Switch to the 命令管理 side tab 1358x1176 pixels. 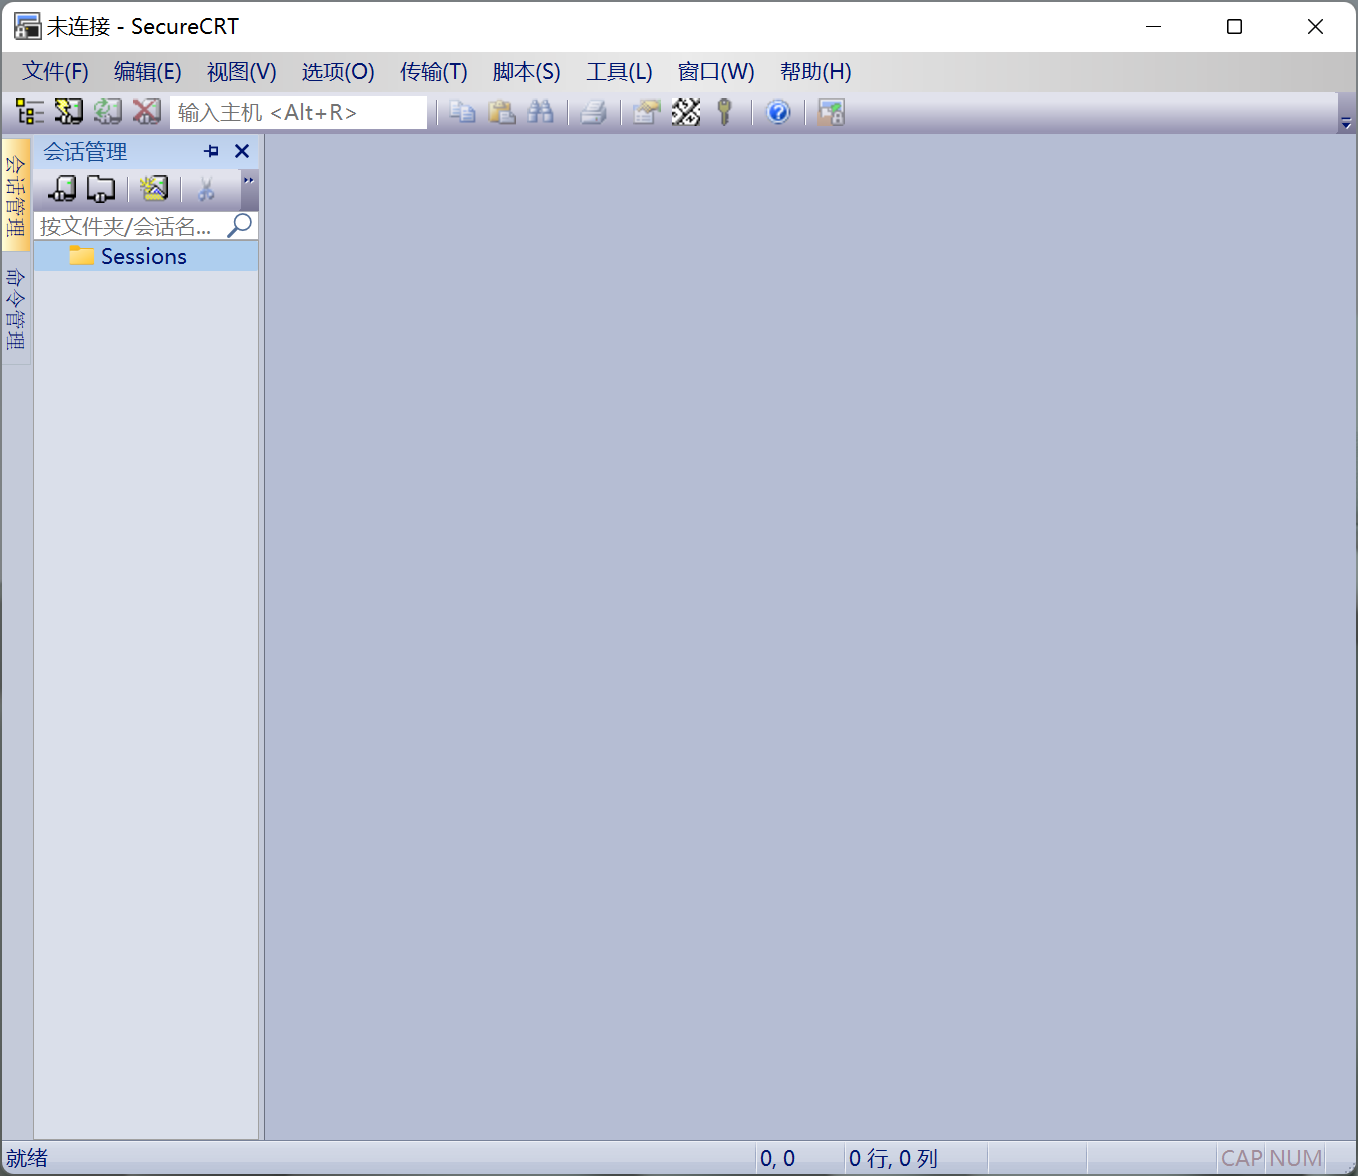tap(16, 309)
